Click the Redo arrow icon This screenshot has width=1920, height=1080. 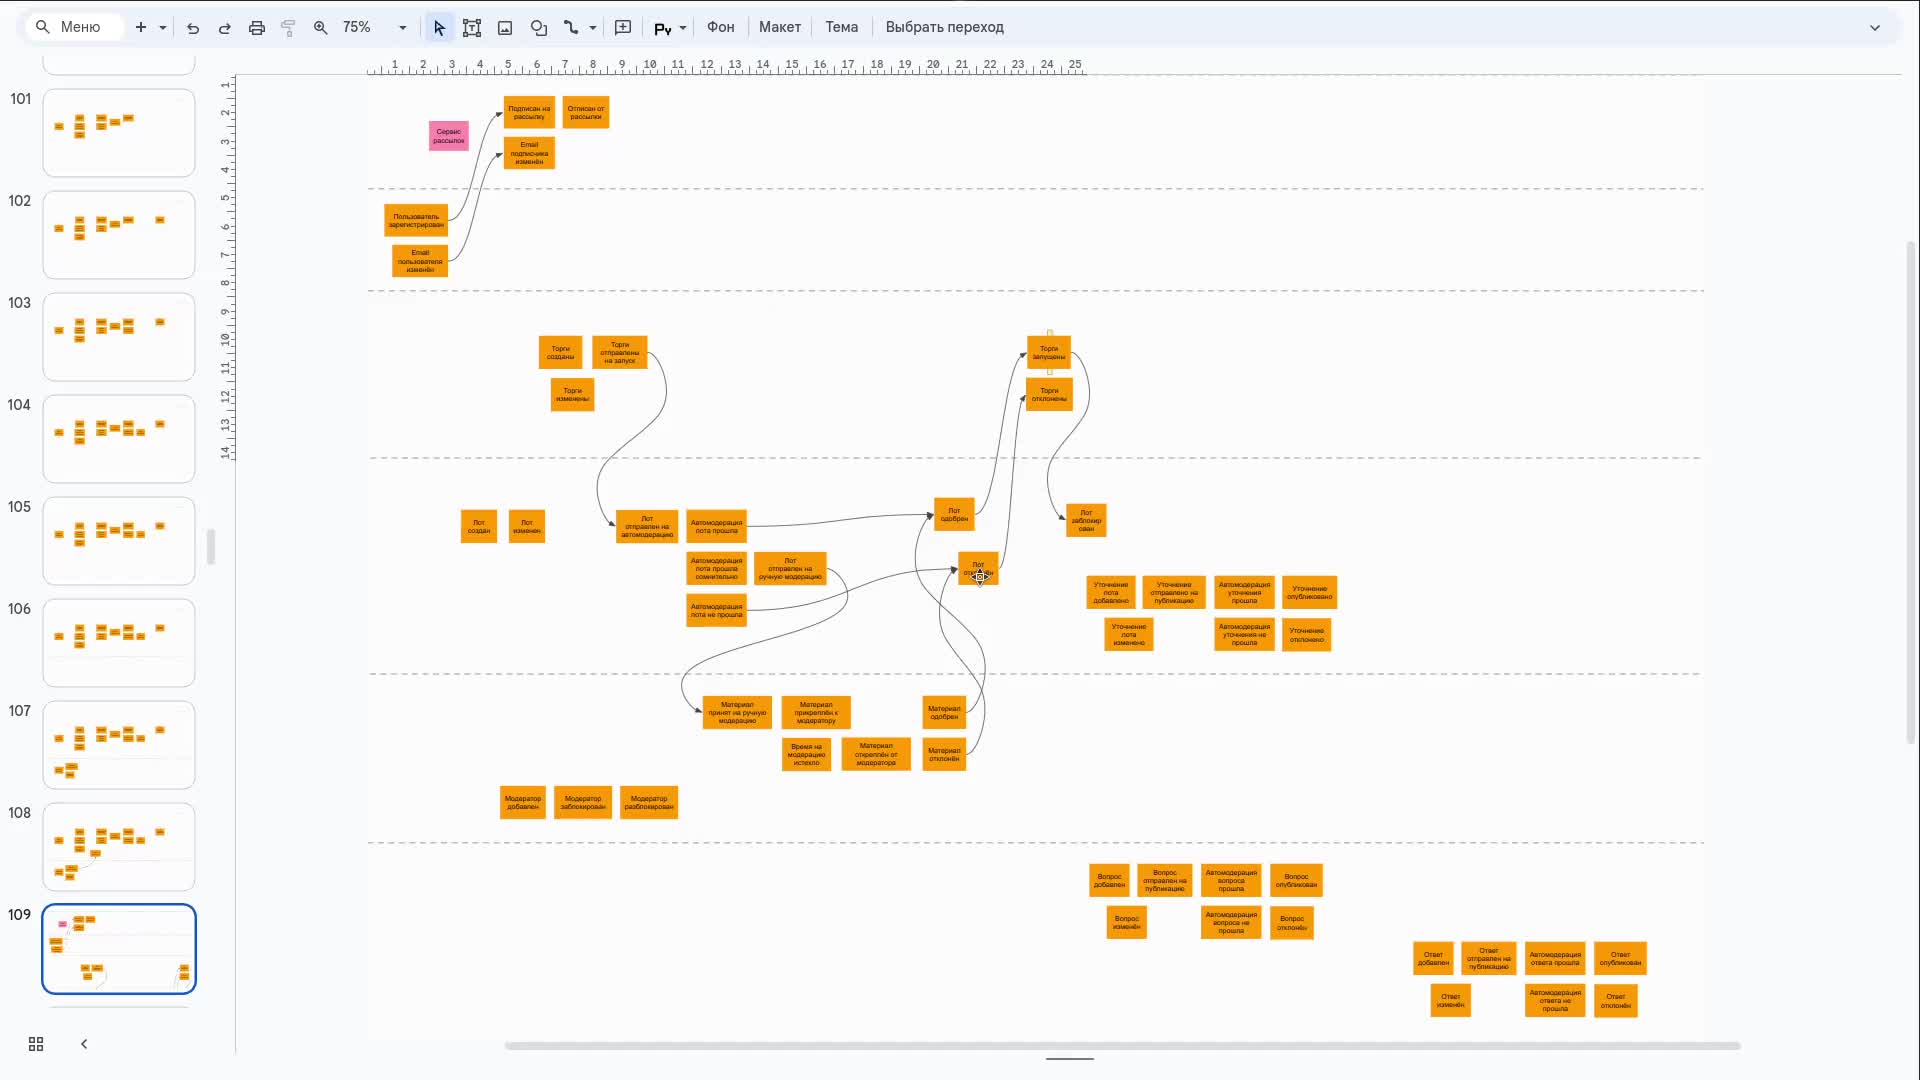point(225,28)
